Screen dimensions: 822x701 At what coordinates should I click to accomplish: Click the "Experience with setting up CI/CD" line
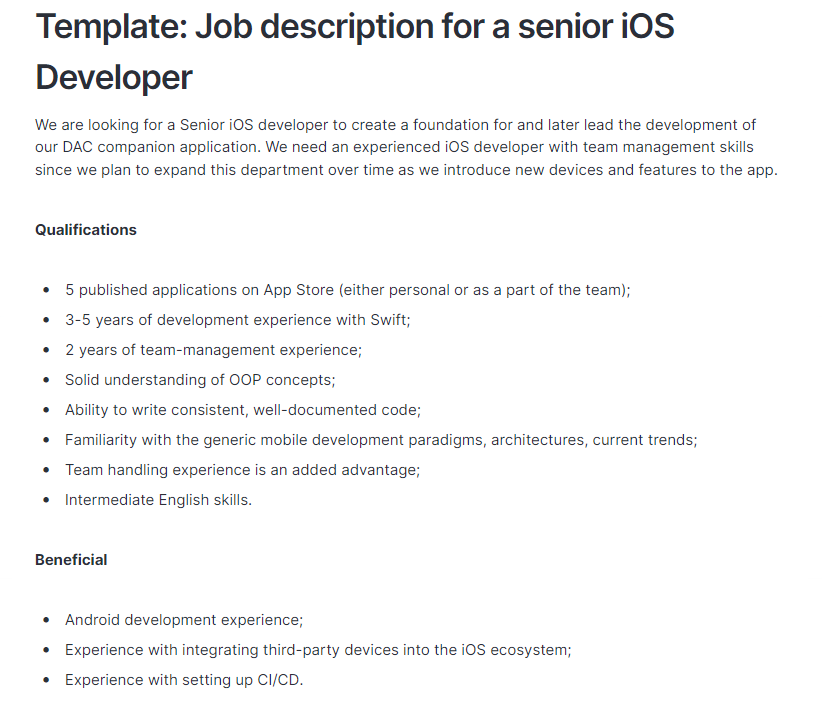coord(184,680)
